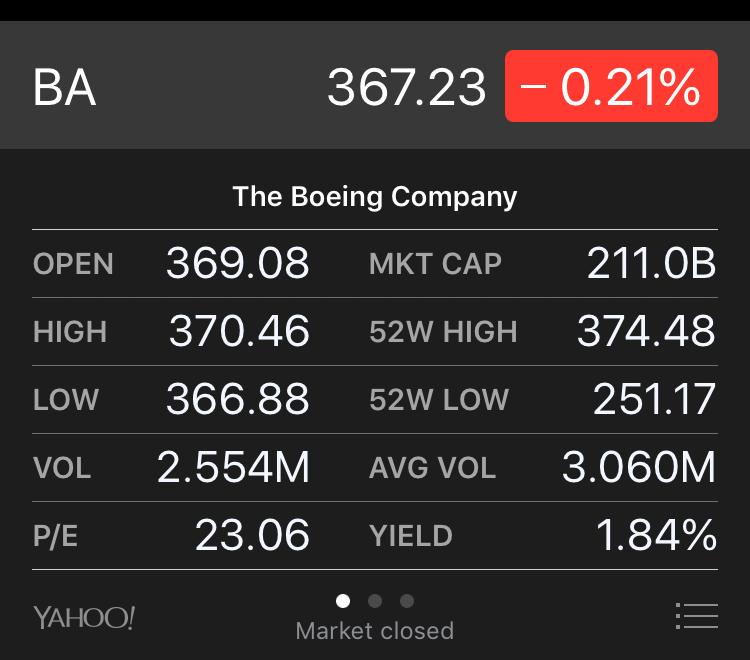Select the BA ticker symbol row

pos(375,85)
